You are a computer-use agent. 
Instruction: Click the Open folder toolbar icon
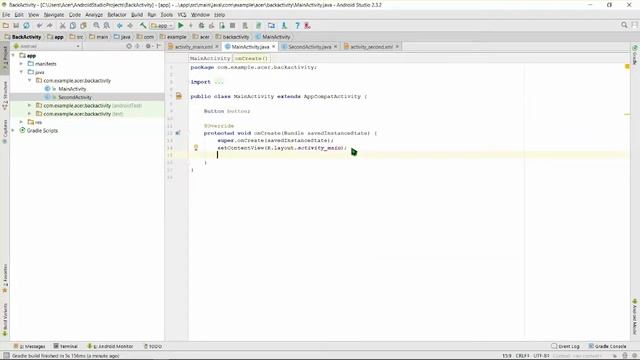[6, 26]
